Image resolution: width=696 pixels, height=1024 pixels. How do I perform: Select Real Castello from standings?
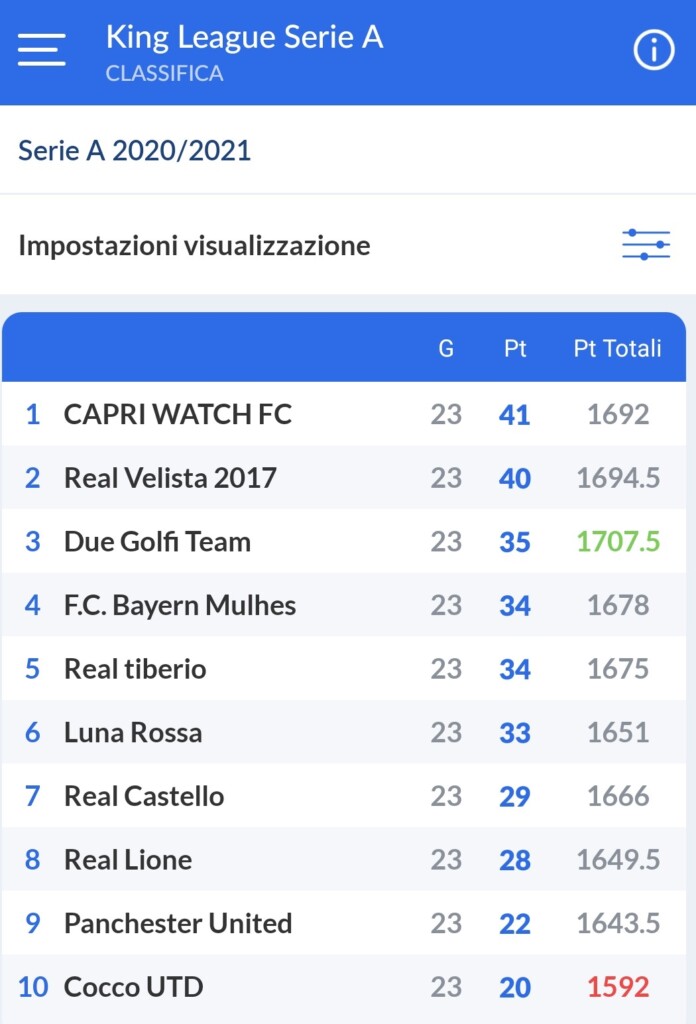[x=144, y=796]
